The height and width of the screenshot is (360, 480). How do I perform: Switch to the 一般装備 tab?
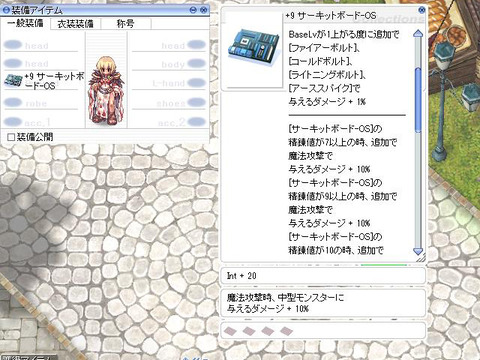[25, 23]
